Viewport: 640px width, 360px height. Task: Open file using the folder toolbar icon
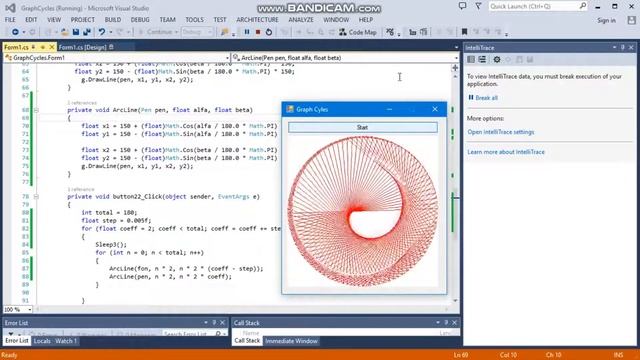point(65,32)
